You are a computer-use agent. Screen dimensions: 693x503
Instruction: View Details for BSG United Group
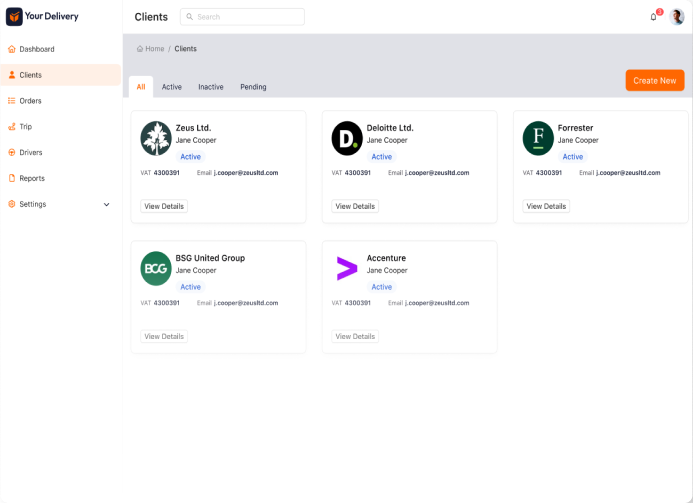164,336
